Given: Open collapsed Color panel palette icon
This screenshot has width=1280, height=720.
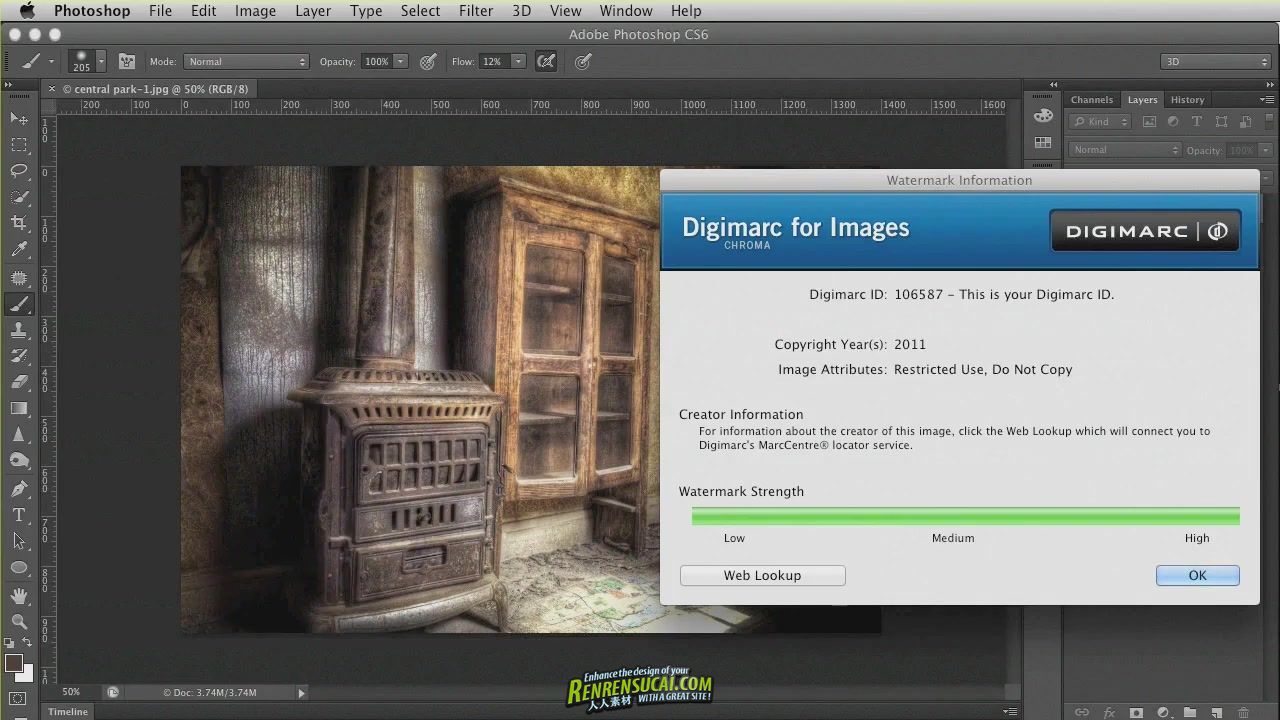Looking at the screenshot, I should coord(1043,115).
